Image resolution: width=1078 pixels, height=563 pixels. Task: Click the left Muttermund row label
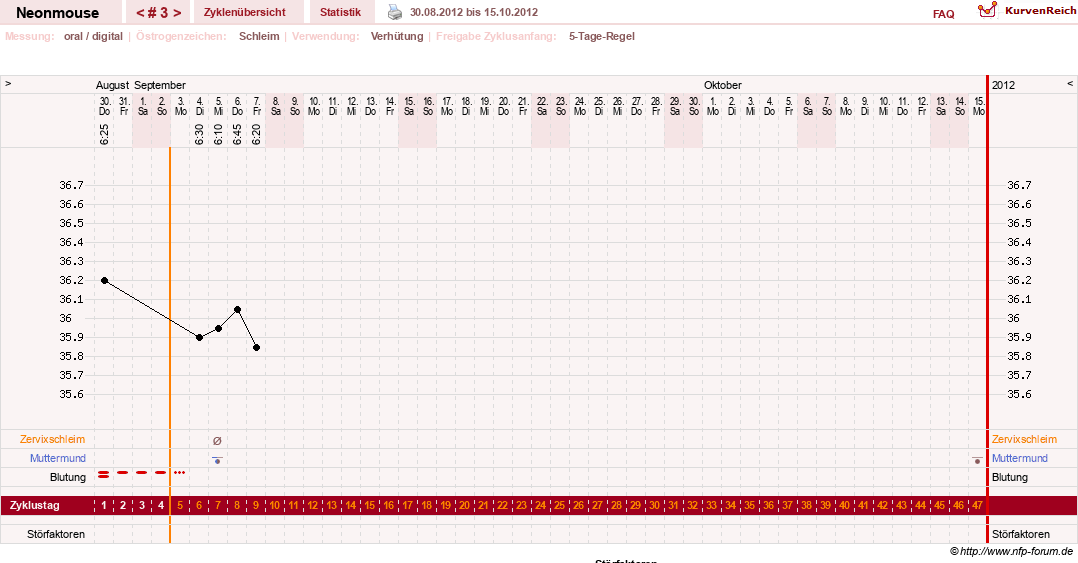click(58, 459)
